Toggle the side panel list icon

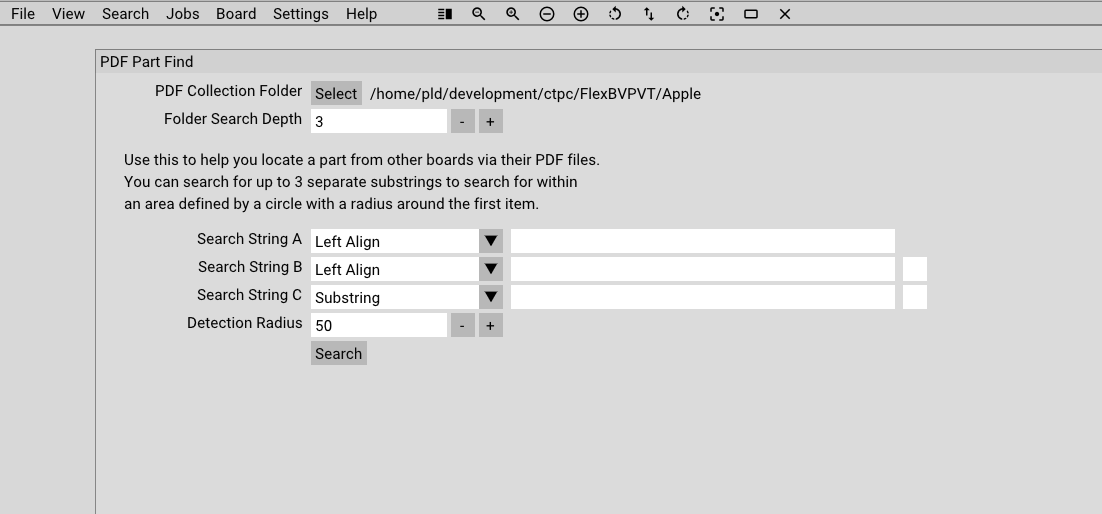click(x=444, y=14)
